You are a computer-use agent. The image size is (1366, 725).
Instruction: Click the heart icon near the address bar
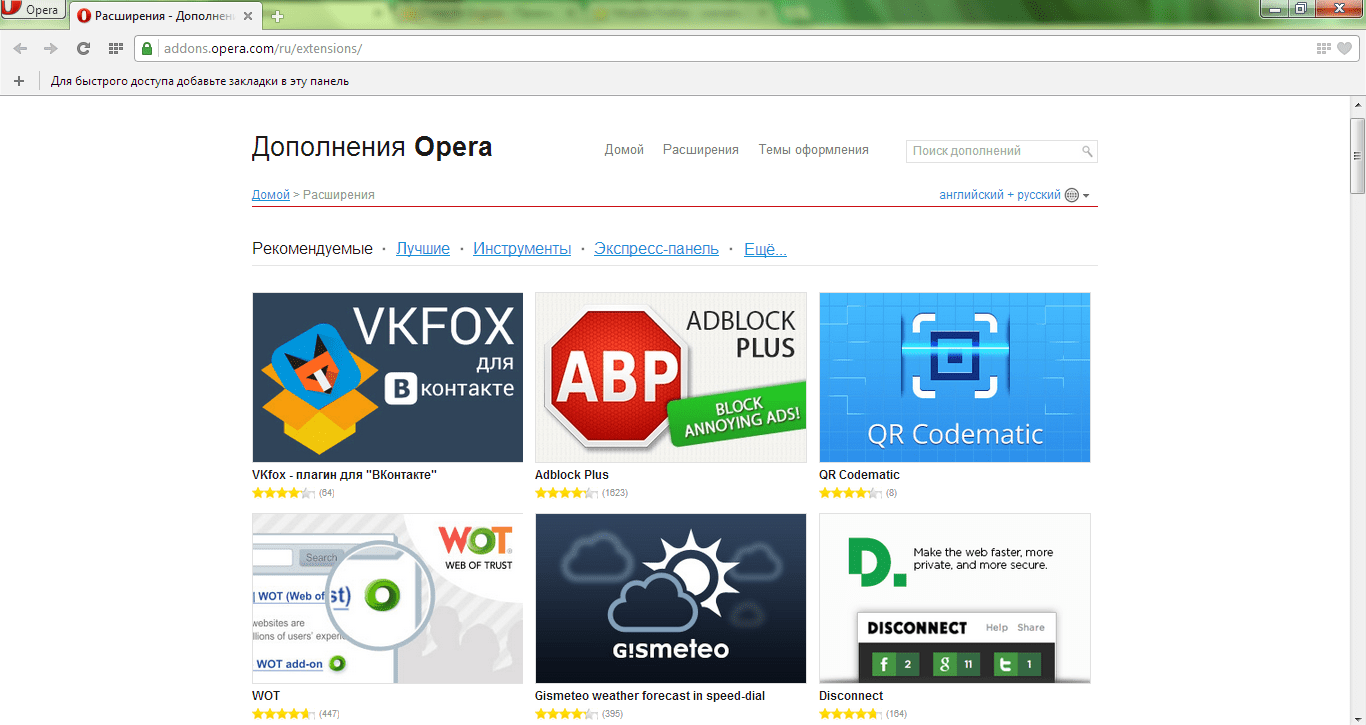[x=1344, y=47]
